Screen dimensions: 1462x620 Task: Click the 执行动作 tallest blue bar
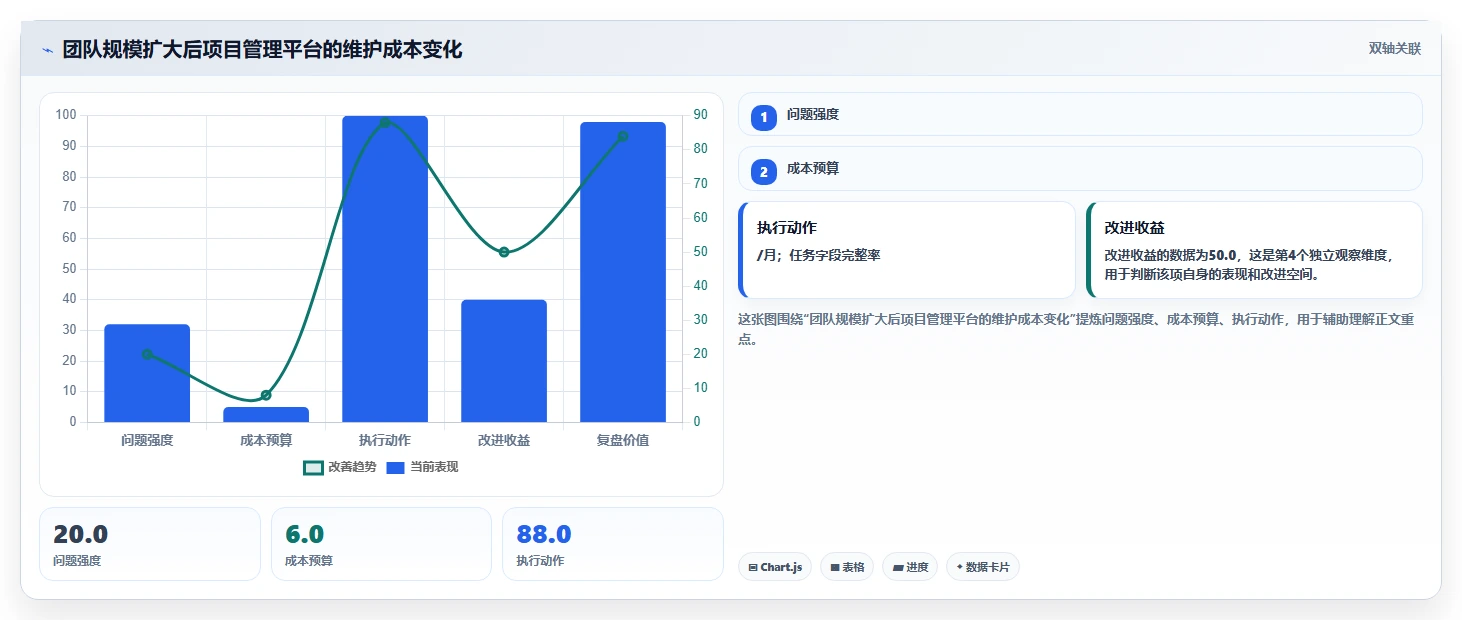pyautogui.click(x=385, y=269)
